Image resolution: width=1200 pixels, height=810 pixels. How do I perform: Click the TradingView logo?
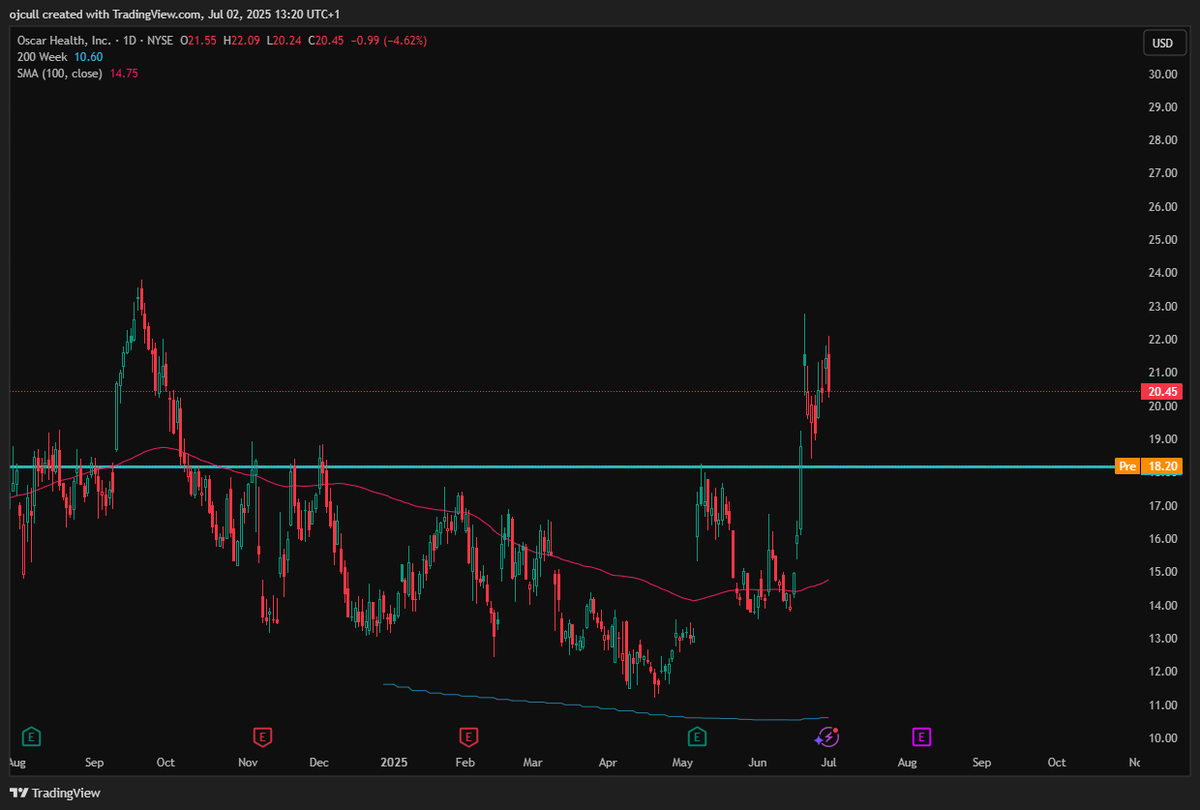click(x=57, y=792)
